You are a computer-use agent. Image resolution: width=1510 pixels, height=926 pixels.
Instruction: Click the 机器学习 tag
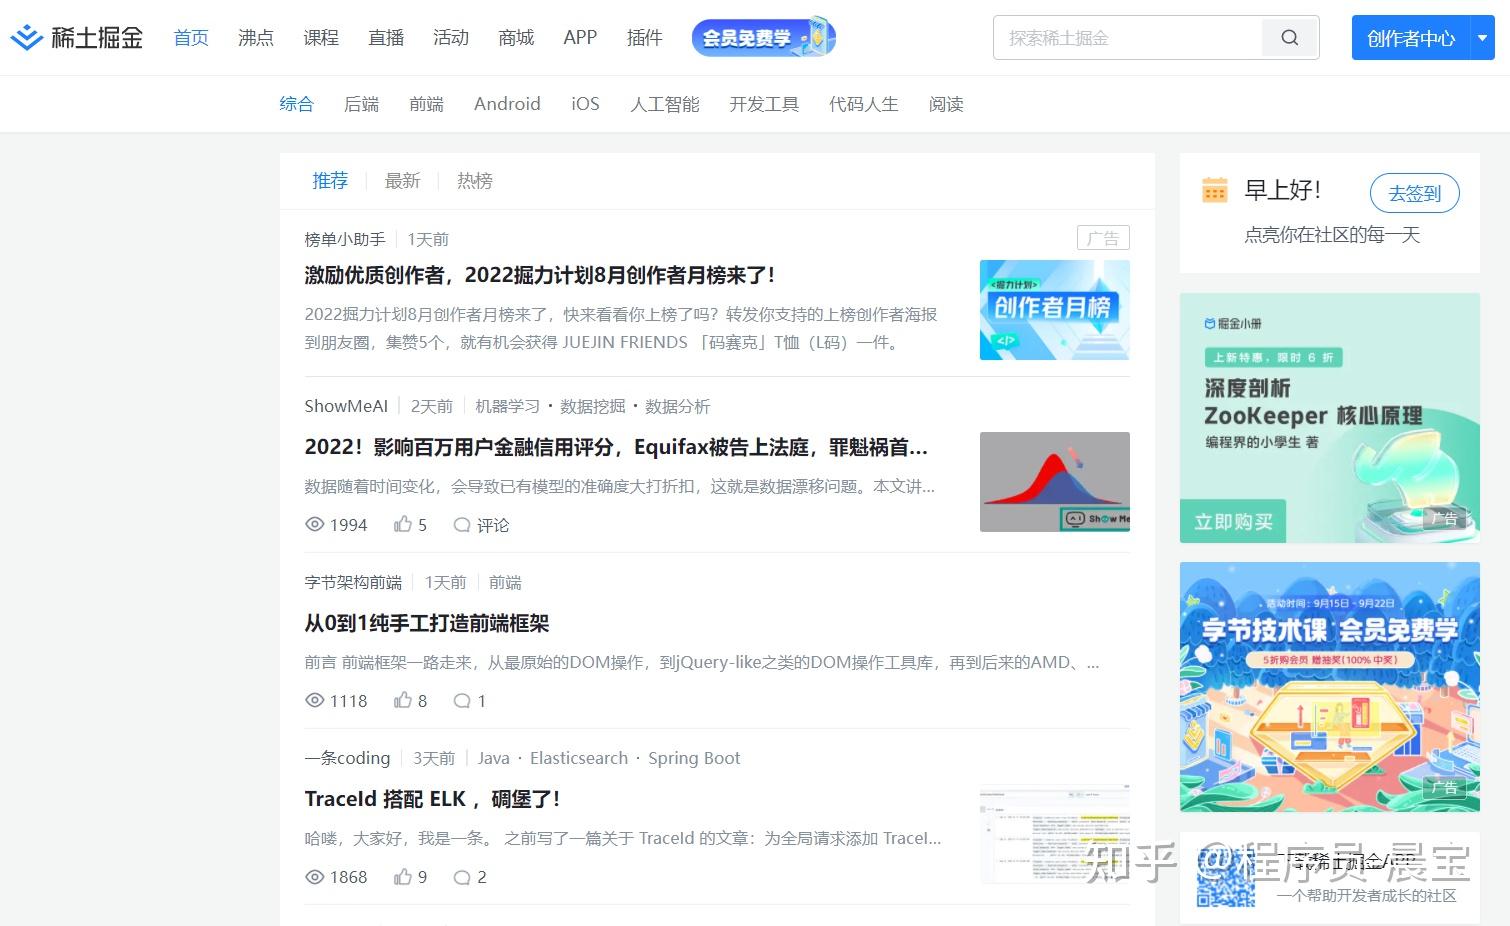pyautogui.click(x=507, y=406)
